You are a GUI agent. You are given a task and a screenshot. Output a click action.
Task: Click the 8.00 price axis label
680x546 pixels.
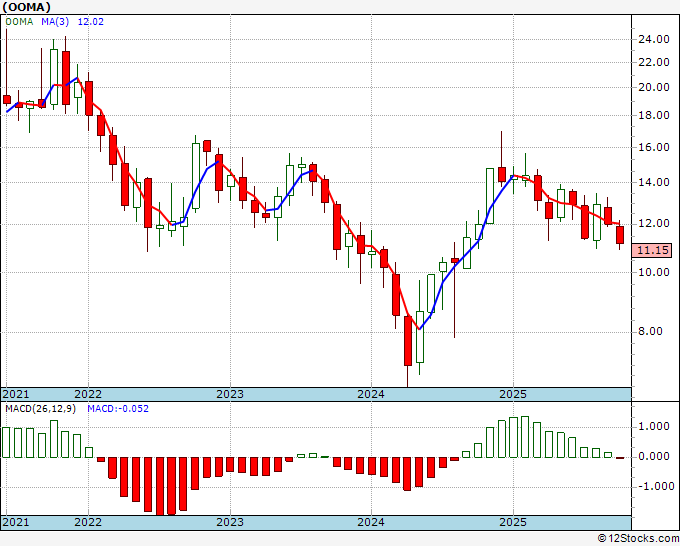pos(651,331)
